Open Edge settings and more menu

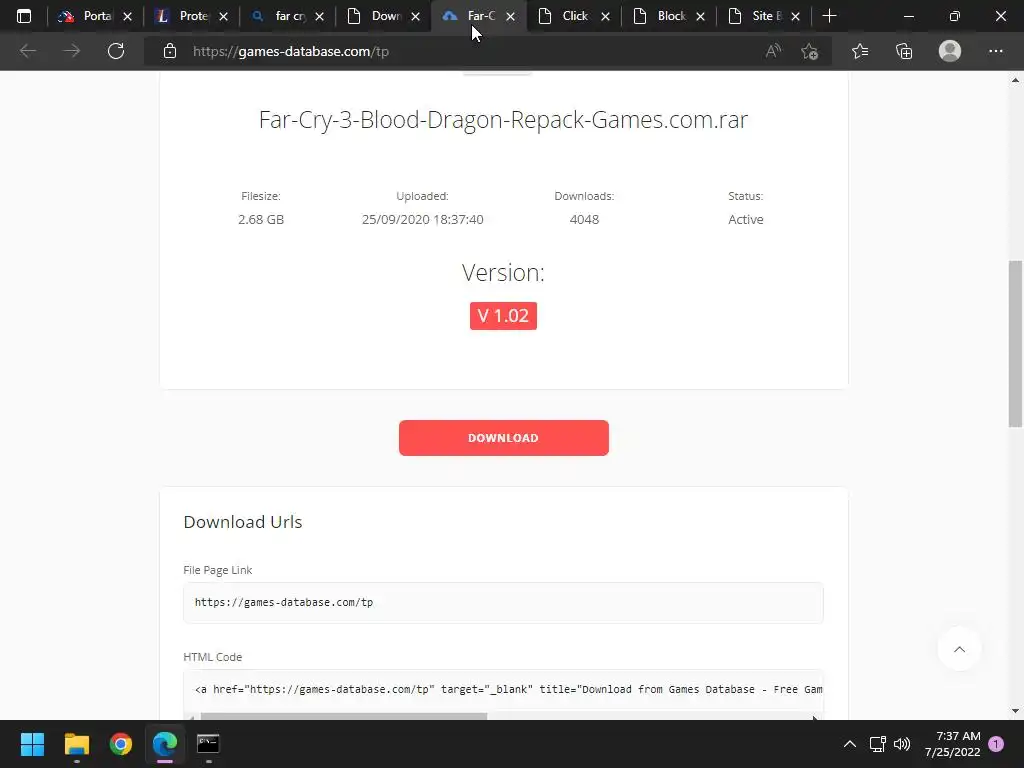pos(995,51)
